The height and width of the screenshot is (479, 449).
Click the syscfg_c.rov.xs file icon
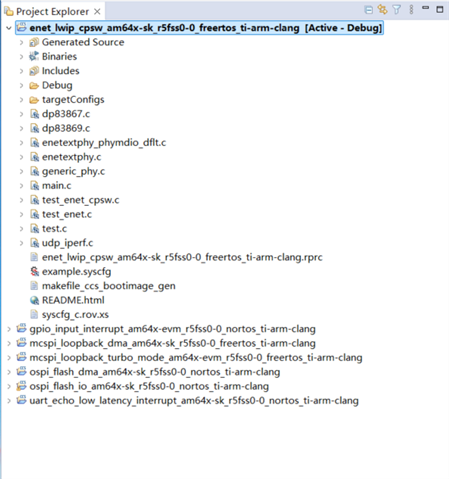click(34, 315)
